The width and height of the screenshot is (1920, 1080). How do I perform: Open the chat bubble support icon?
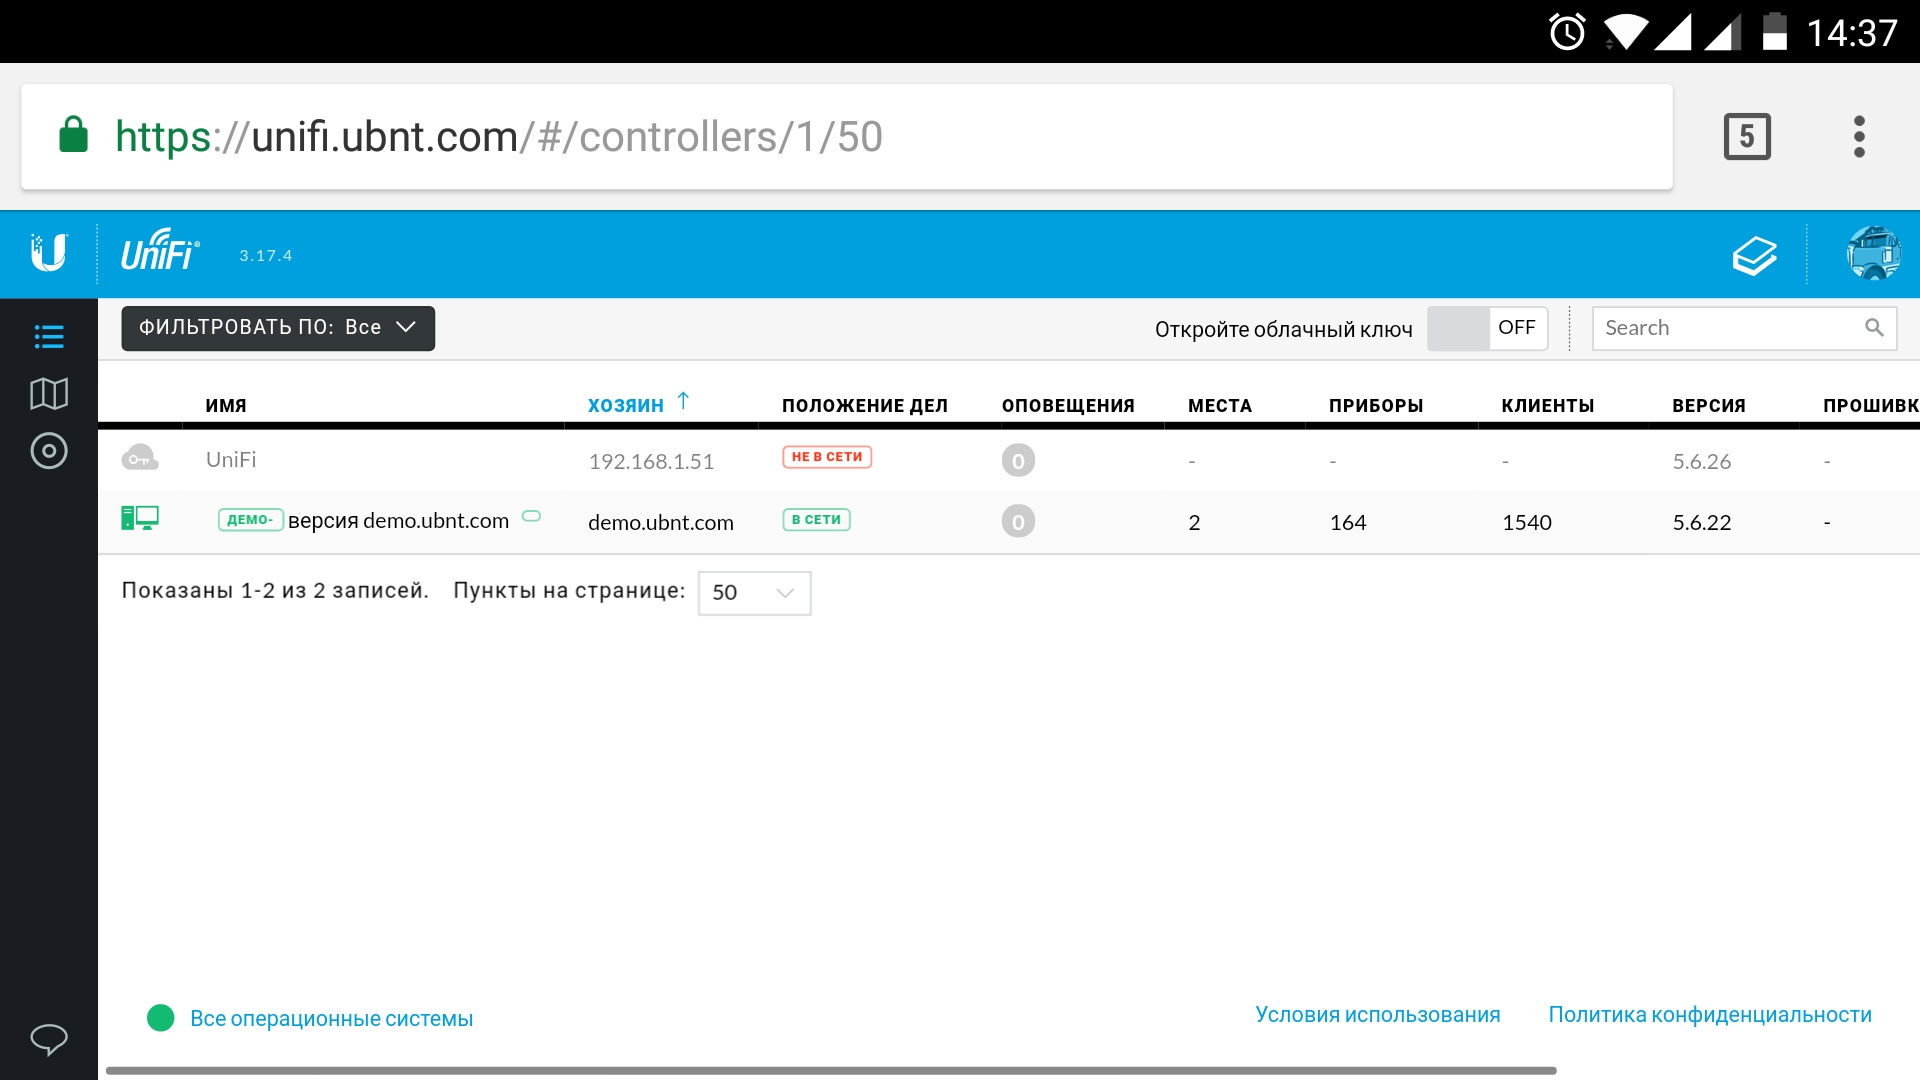pyautogui.click(x=49, y=1039)
